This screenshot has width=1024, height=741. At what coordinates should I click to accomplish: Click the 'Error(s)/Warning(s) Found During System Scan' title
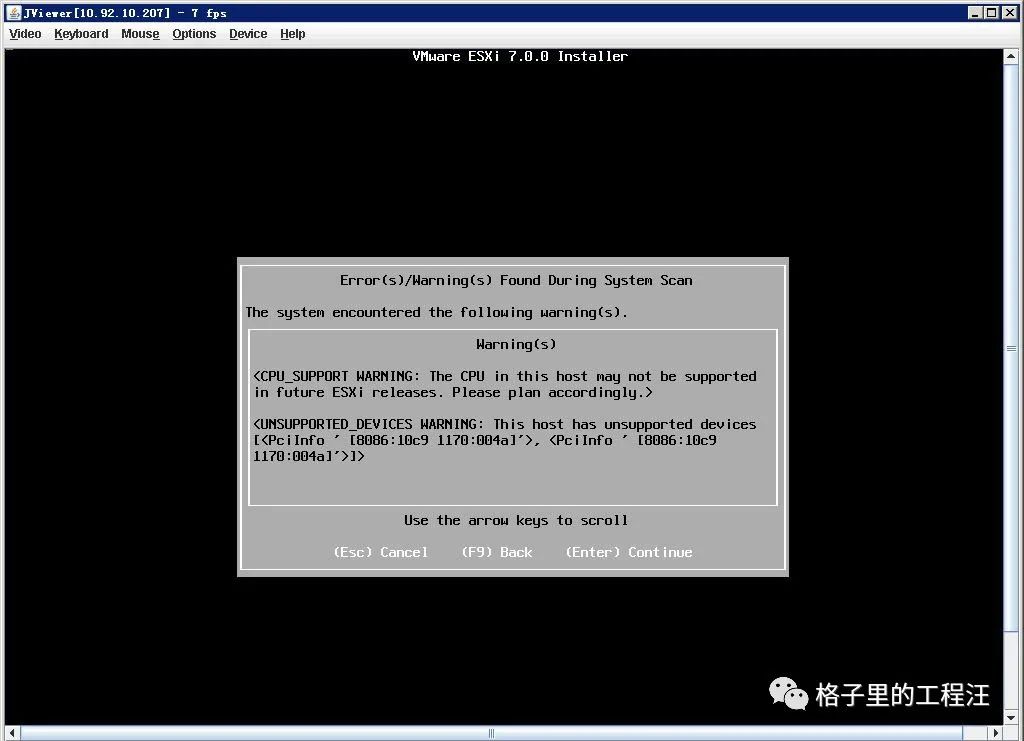click(516, 280)
